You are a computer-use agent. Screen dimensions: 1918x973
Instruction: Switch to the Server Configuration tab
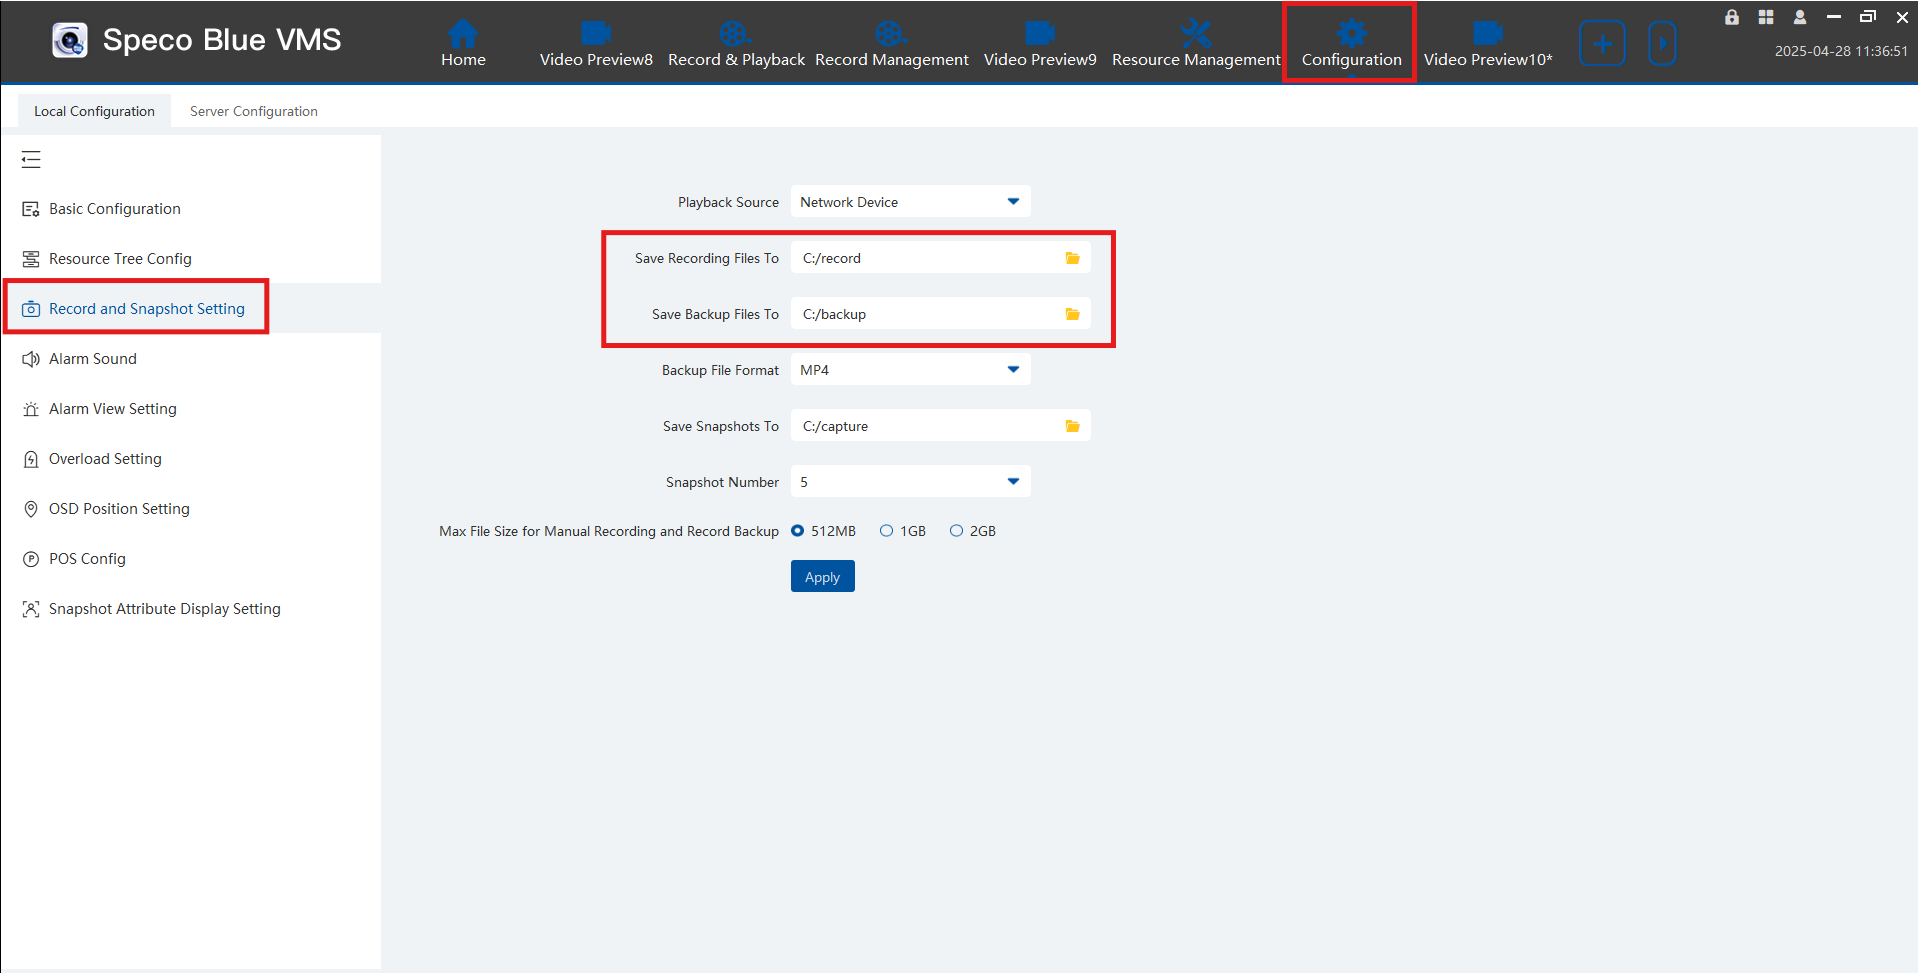[x=252, y=110]
